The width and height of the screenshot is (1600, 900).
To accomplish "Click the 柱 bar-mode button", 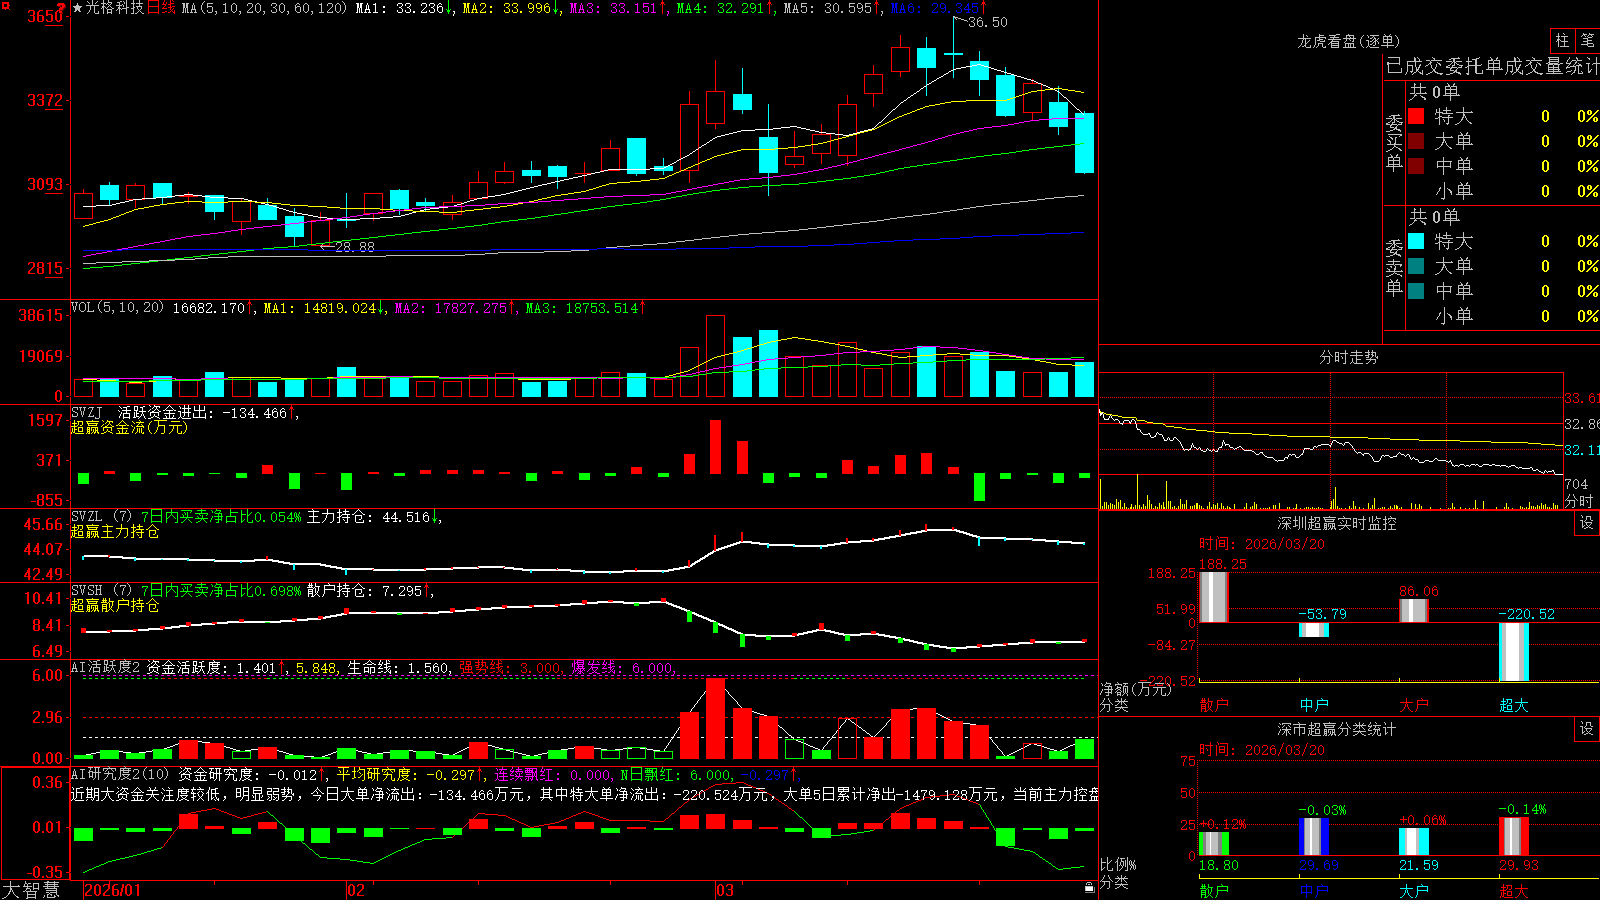I will [1562, 41].
